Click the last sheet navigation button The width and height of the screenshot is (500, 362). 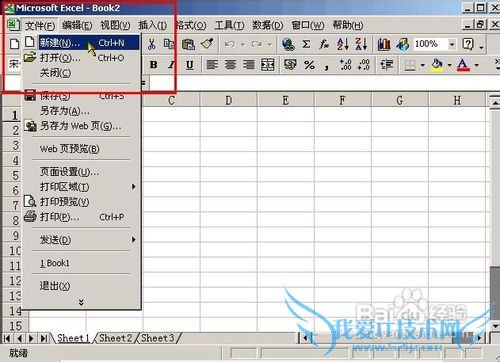click(x=44, y=338)
